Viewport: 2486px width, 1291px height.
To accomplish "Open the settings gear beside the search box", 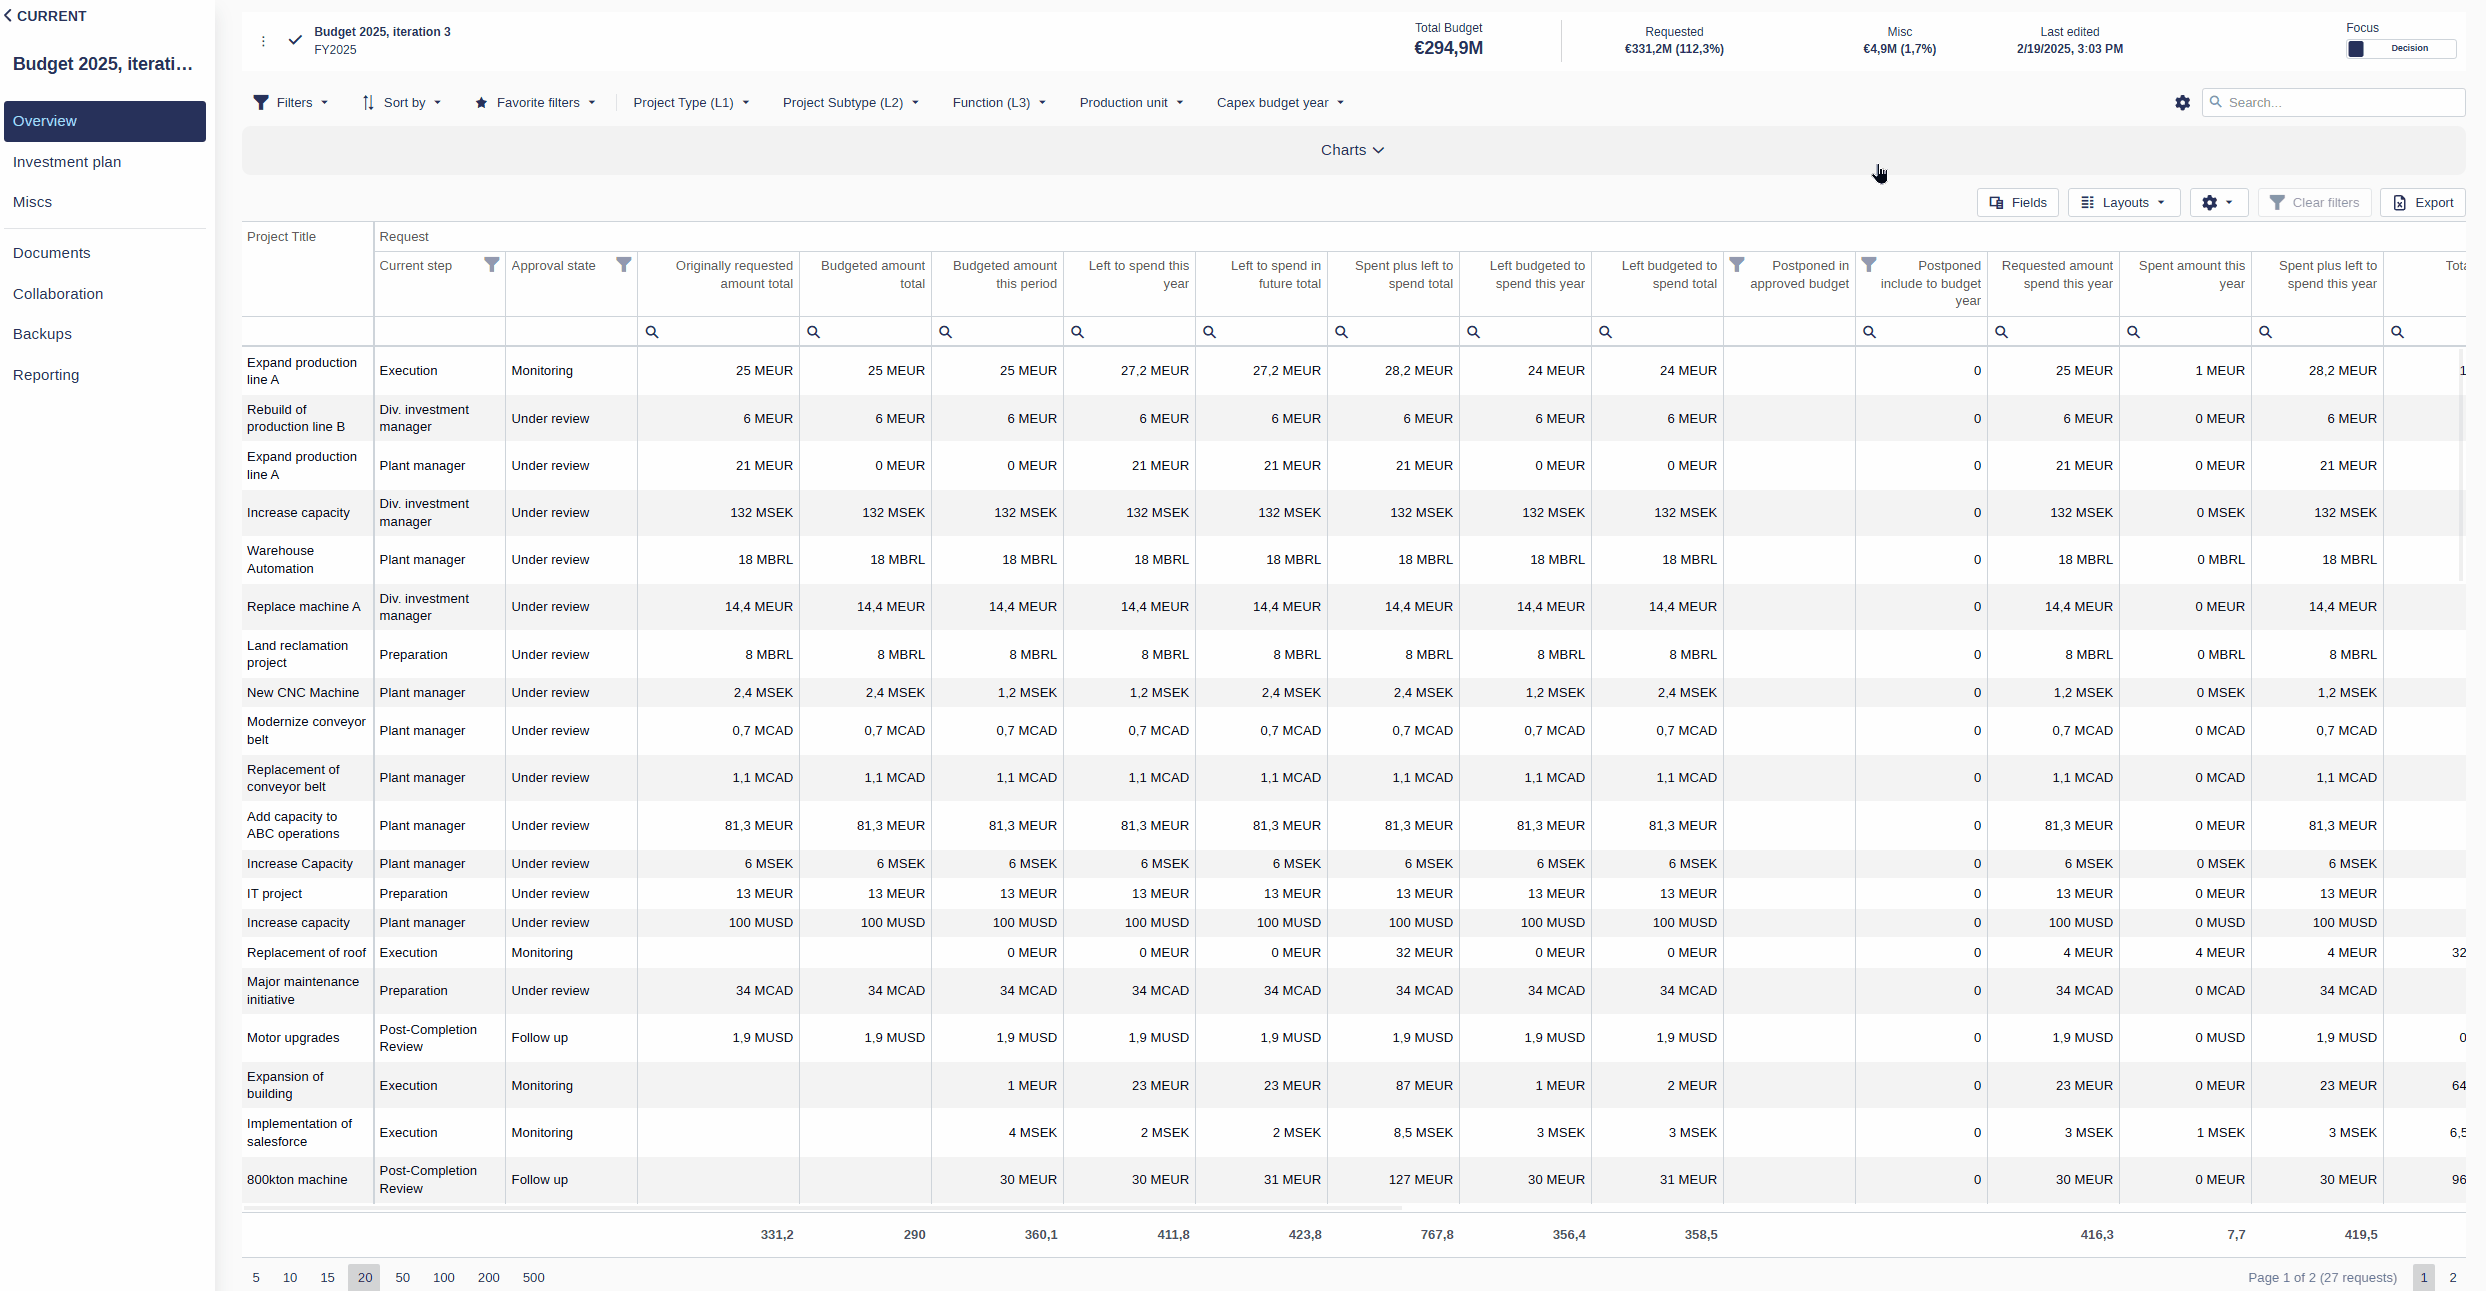I will [2182, 103].
